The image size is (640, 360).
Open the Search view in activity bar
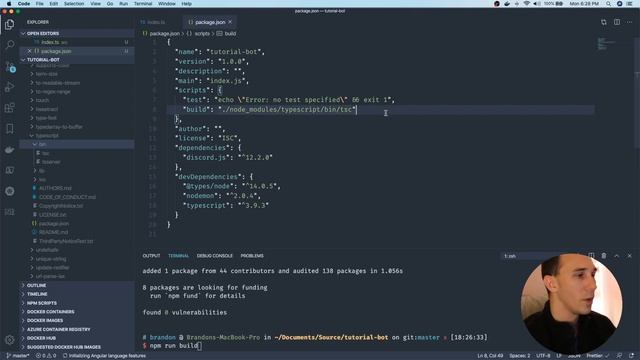point(9,44)
